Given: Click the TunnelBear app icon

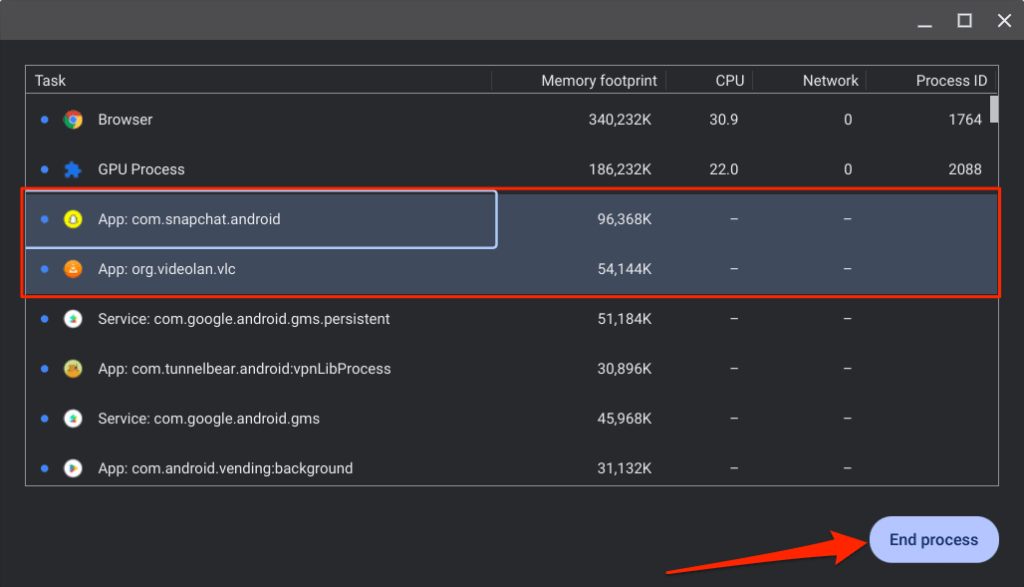Looking at the screenshot, I should tap(72, 369).
